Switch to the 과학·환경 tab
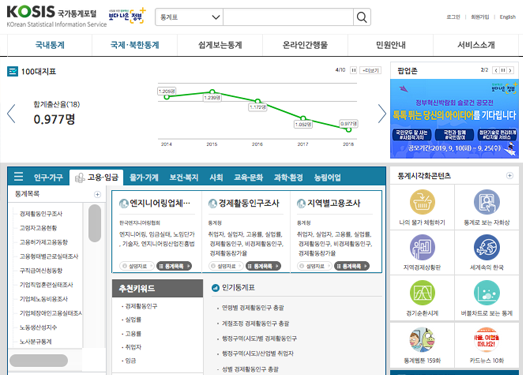Image resolution: width=523 pixels, height=375 pixels. coord(288,177)
